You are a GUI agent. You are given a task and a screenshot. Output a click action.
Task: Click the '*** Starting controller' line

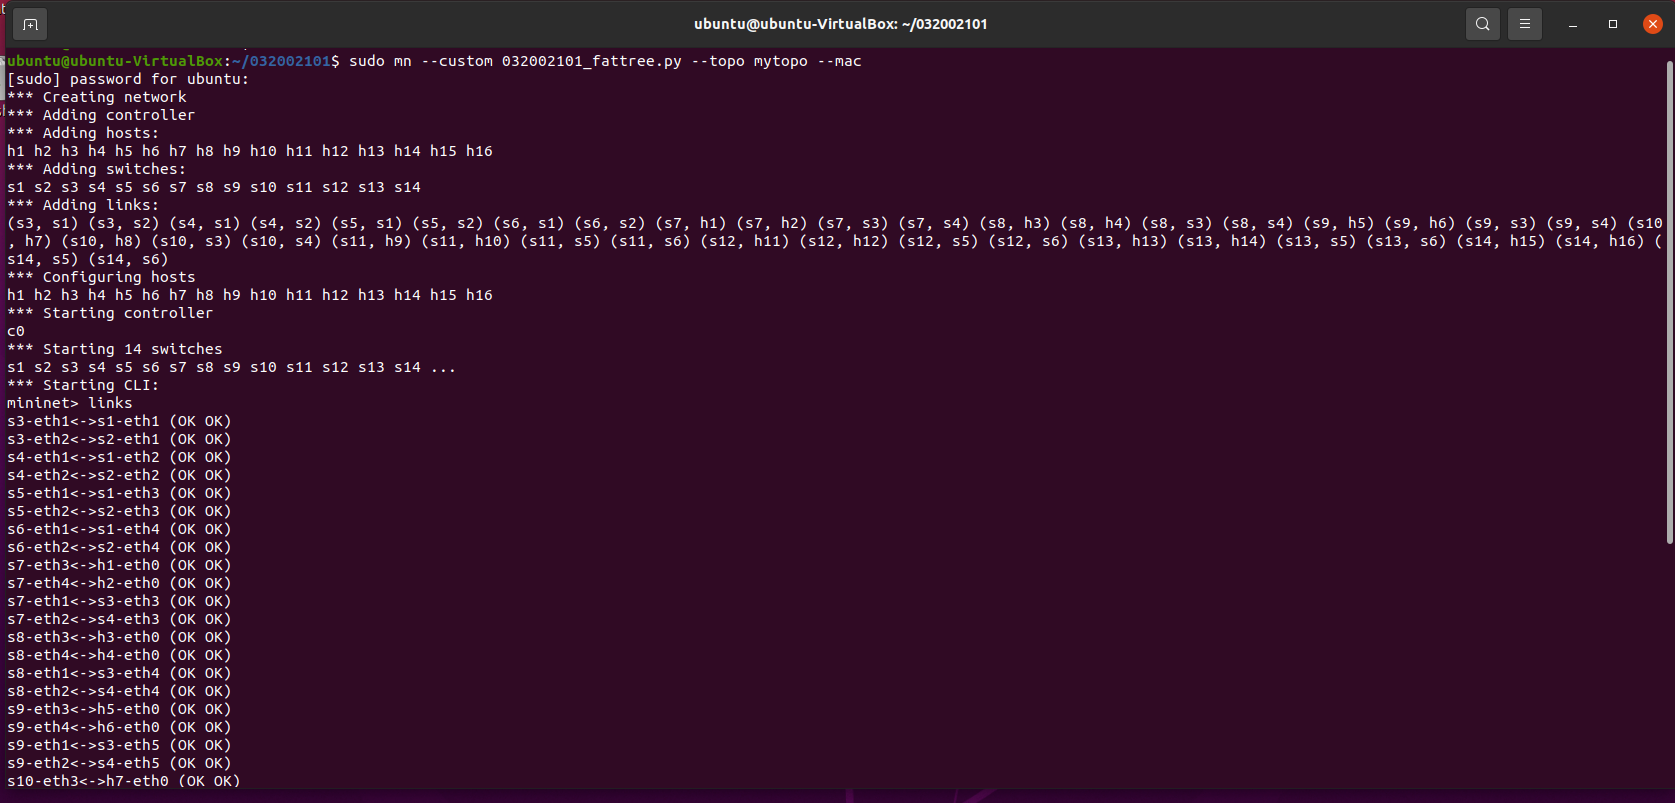[110, 313]
